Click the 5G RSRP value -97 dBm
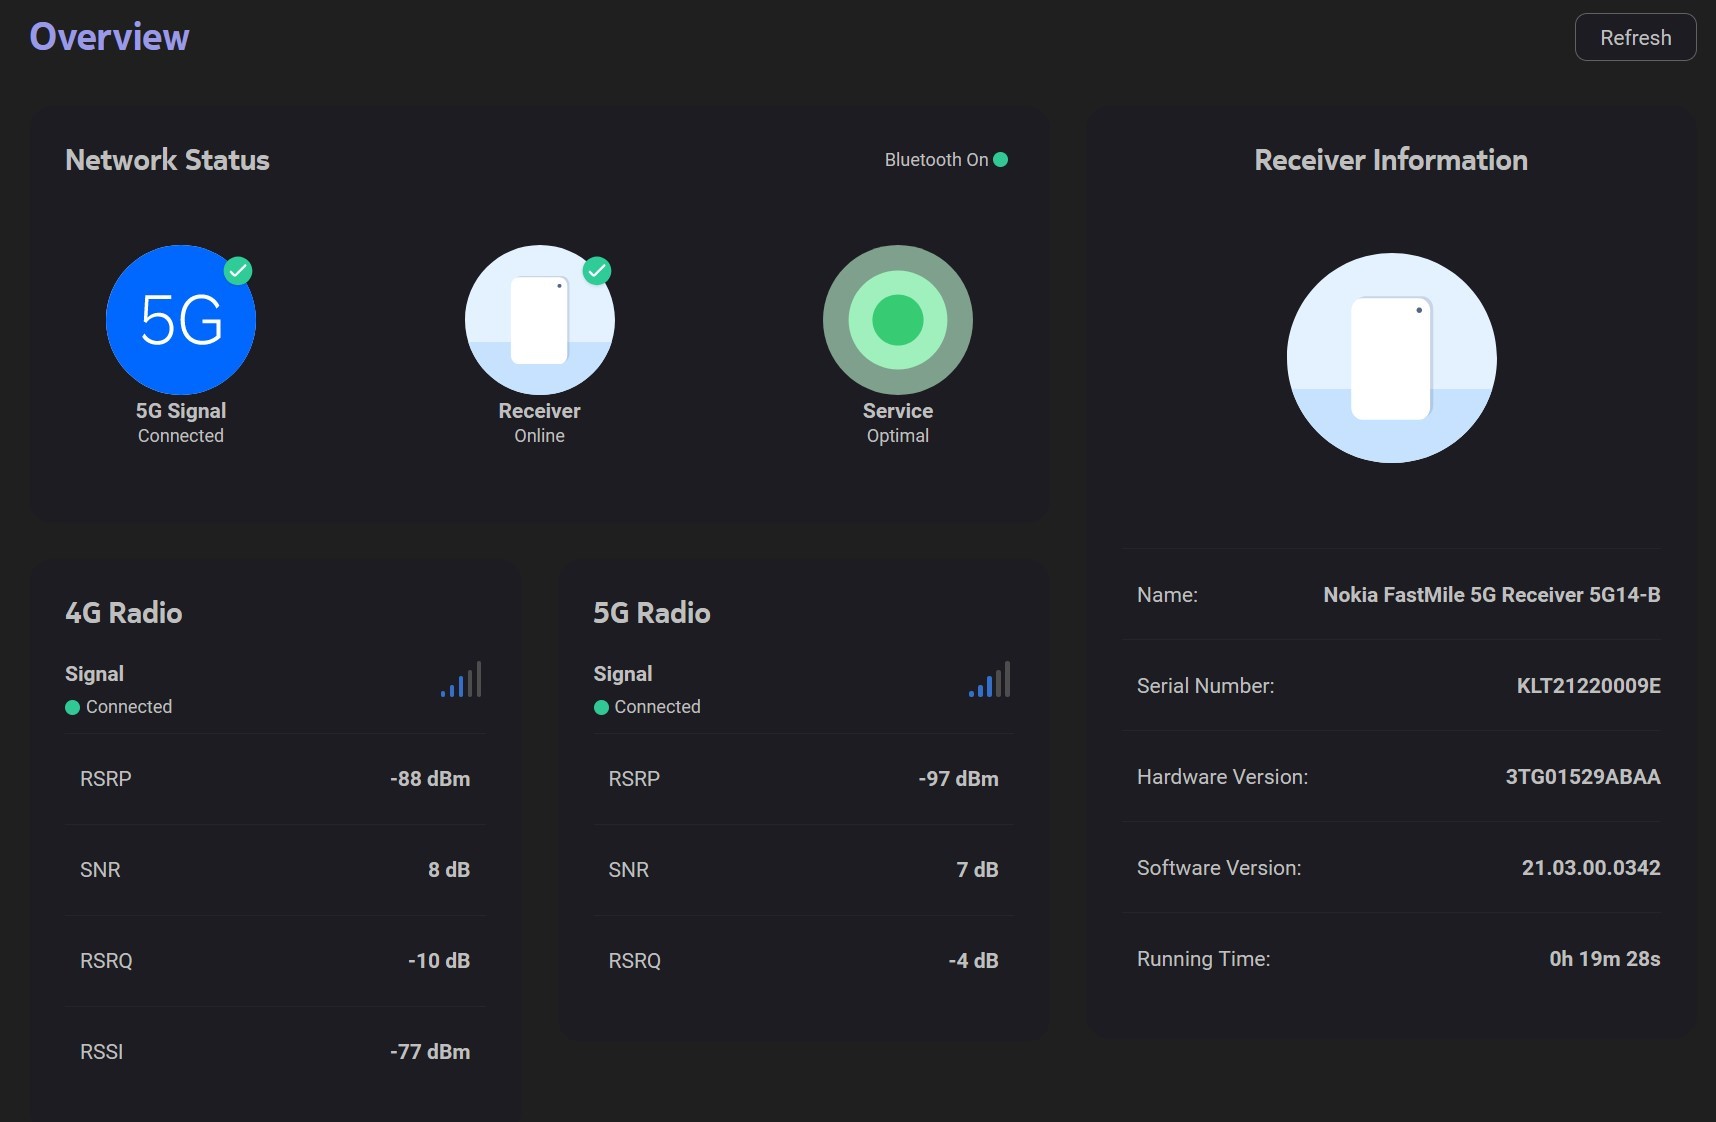Screen dimensions: 1716x1122 click(958, 779)
